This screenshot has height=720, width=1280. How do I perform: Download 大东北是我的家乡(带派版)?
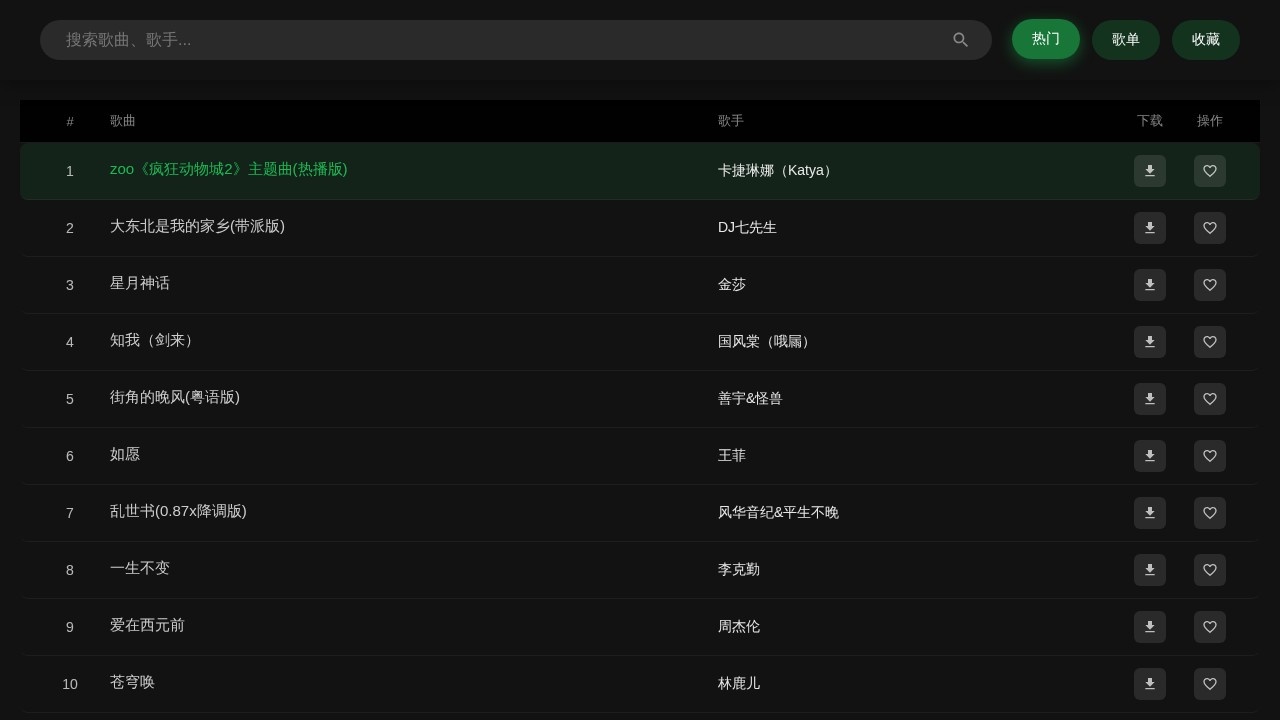[x=1150, y=228]
